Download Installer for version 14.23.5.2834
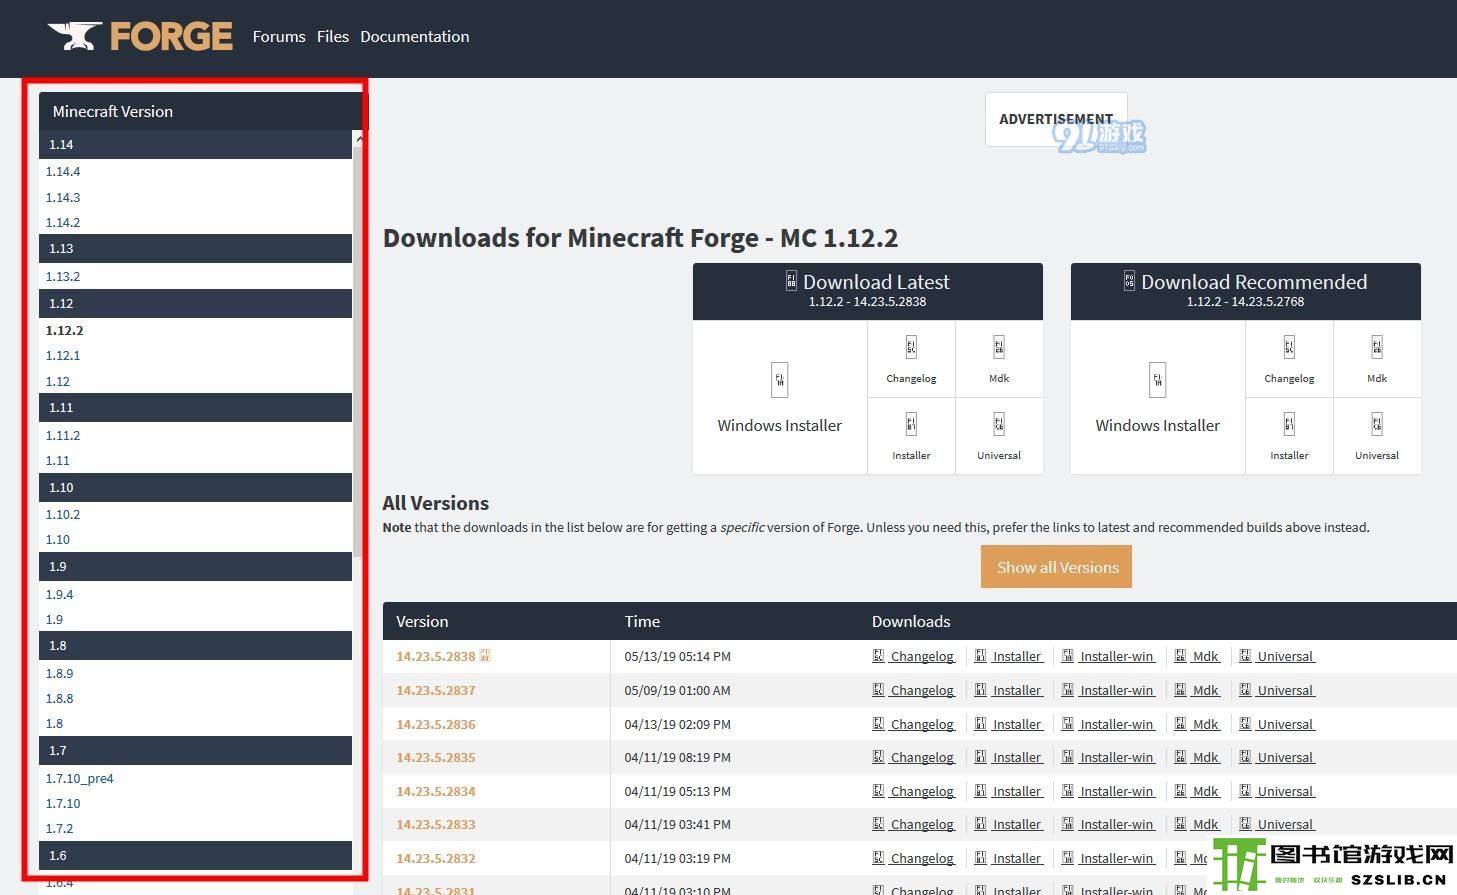Image resolution: width=1457 pixels, height=895 pixels. point(1017,791)
